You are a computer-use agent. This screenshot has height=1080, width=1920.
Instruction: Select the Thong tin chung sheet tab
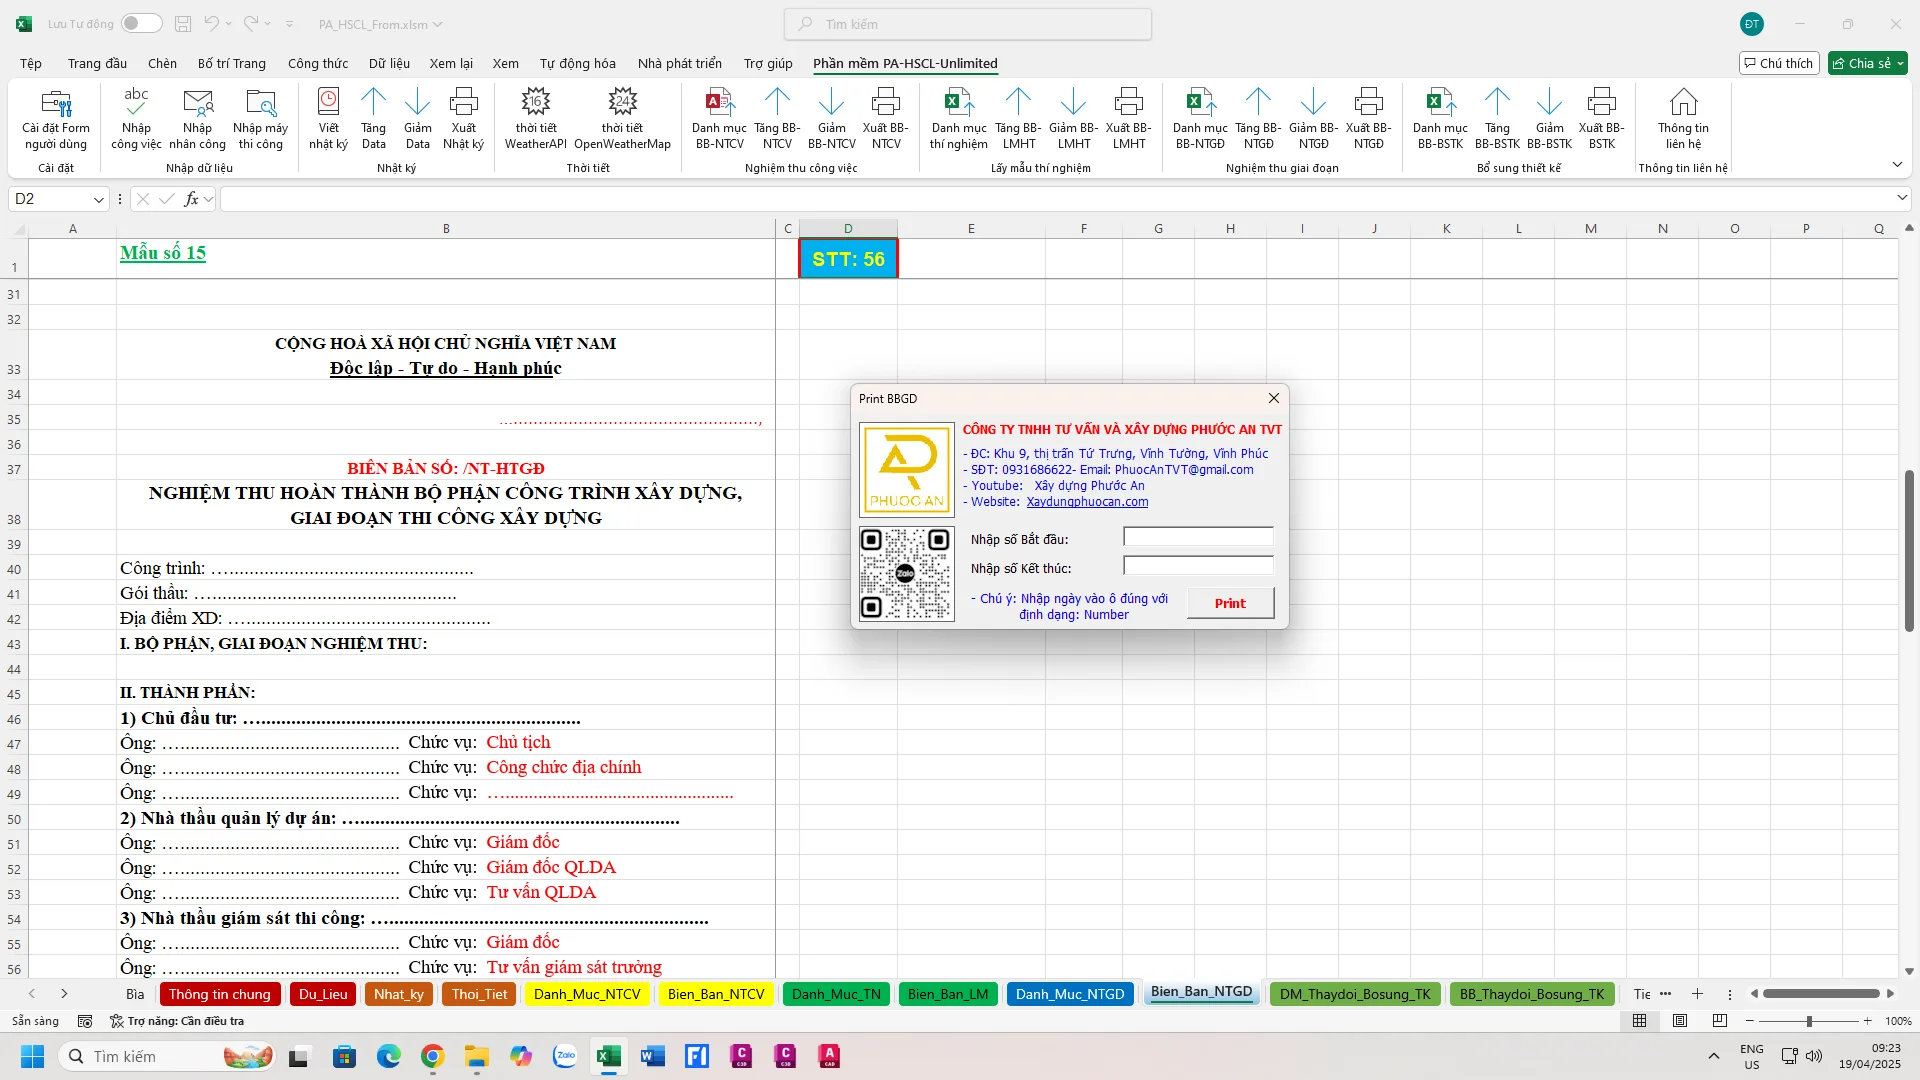click(x=219, y=994)
